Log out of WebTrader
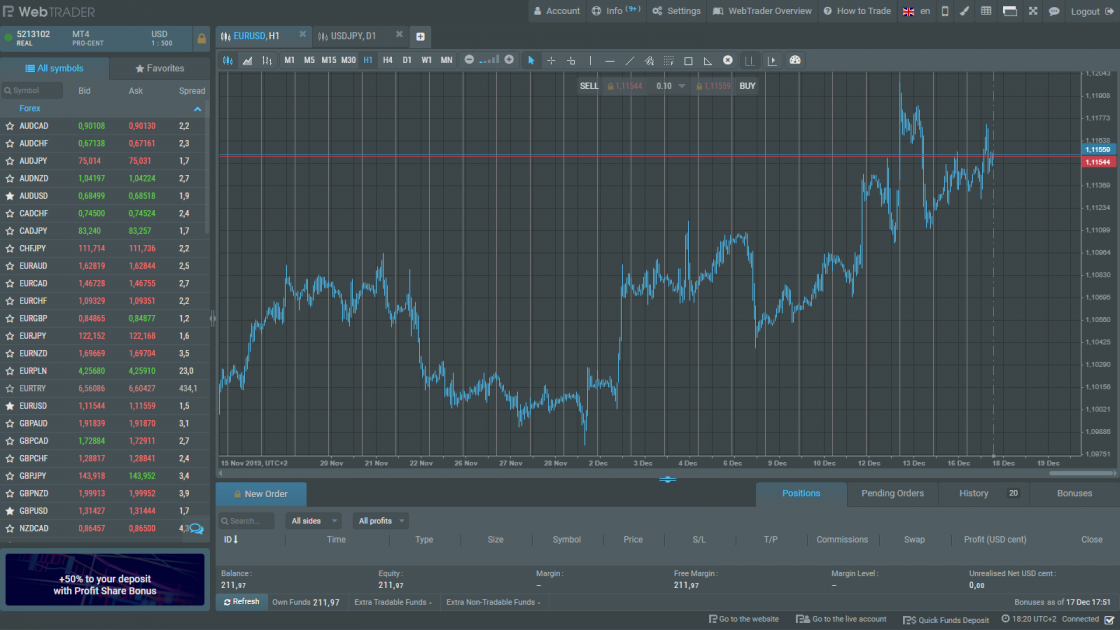The width and height of the screenshot is (1120, 630). click(x=1092, y=11)
